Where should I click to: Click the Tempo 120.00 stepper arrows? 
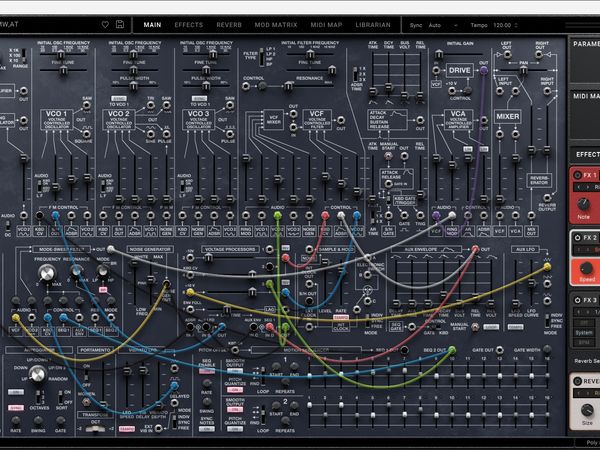pos(516,25)
